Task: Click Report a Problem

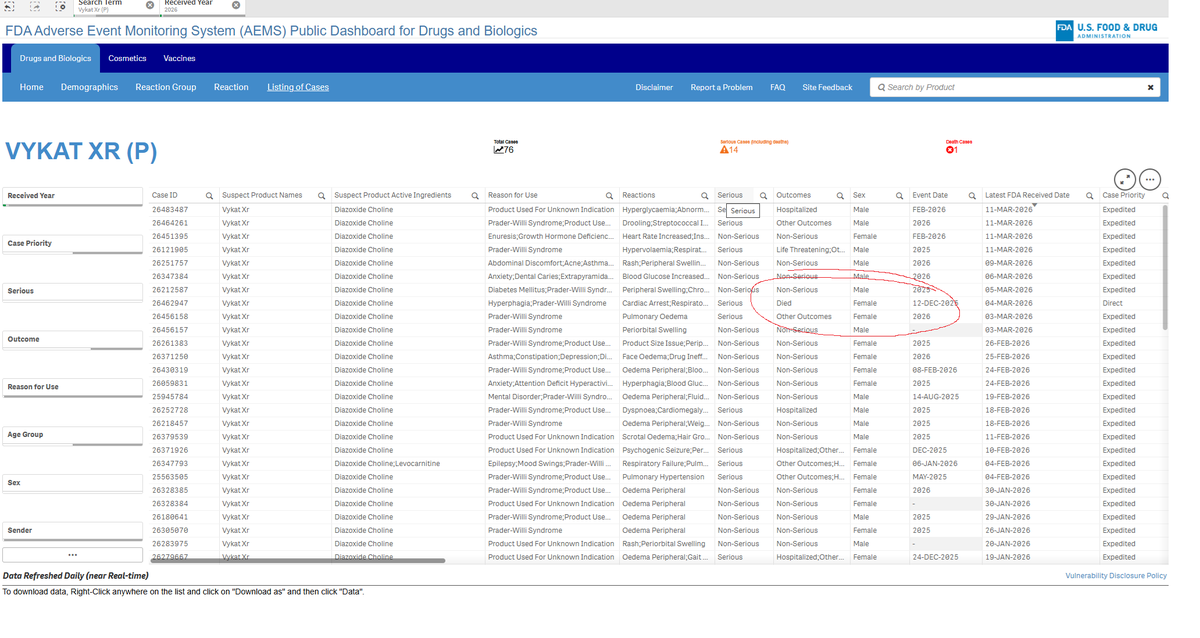Action: 721,87
